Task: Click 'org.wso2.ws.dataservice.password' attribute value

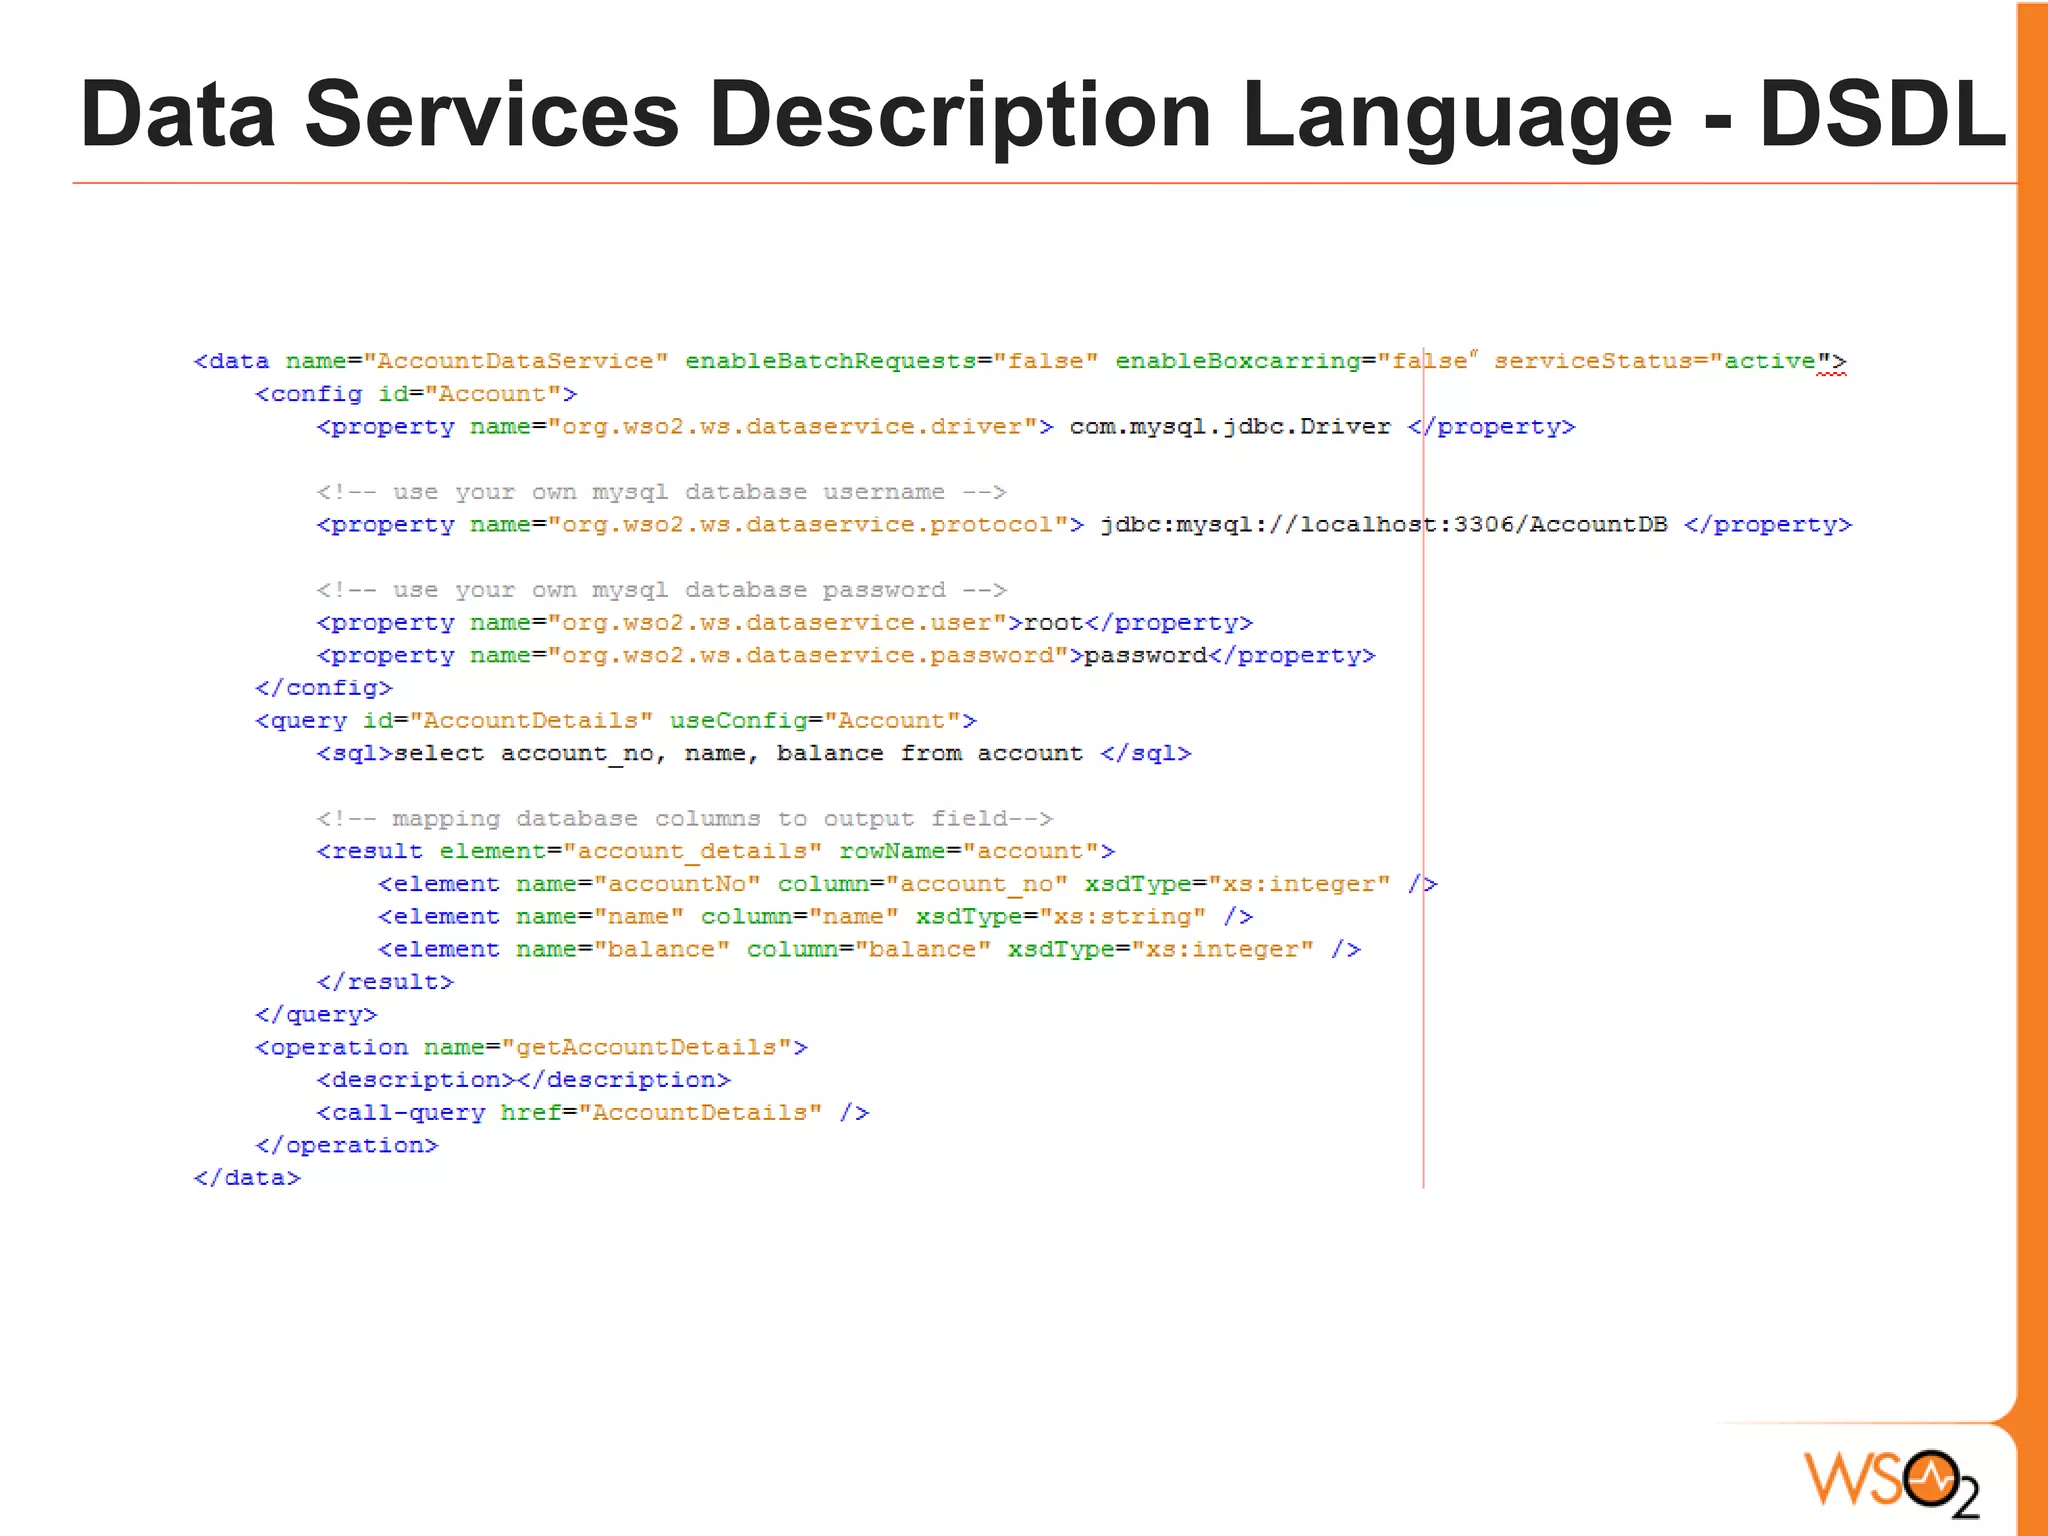Action: point(808,656)
